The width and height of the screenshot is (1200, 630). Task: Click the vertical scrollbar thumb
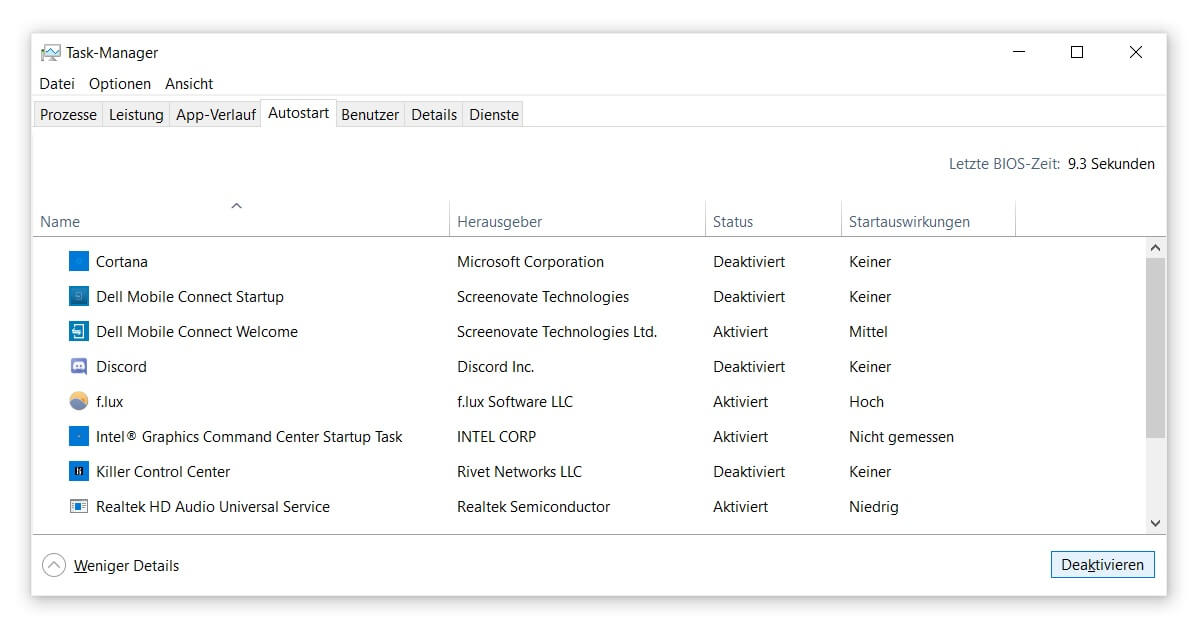pyautogui.click(x=1155, y=347)
